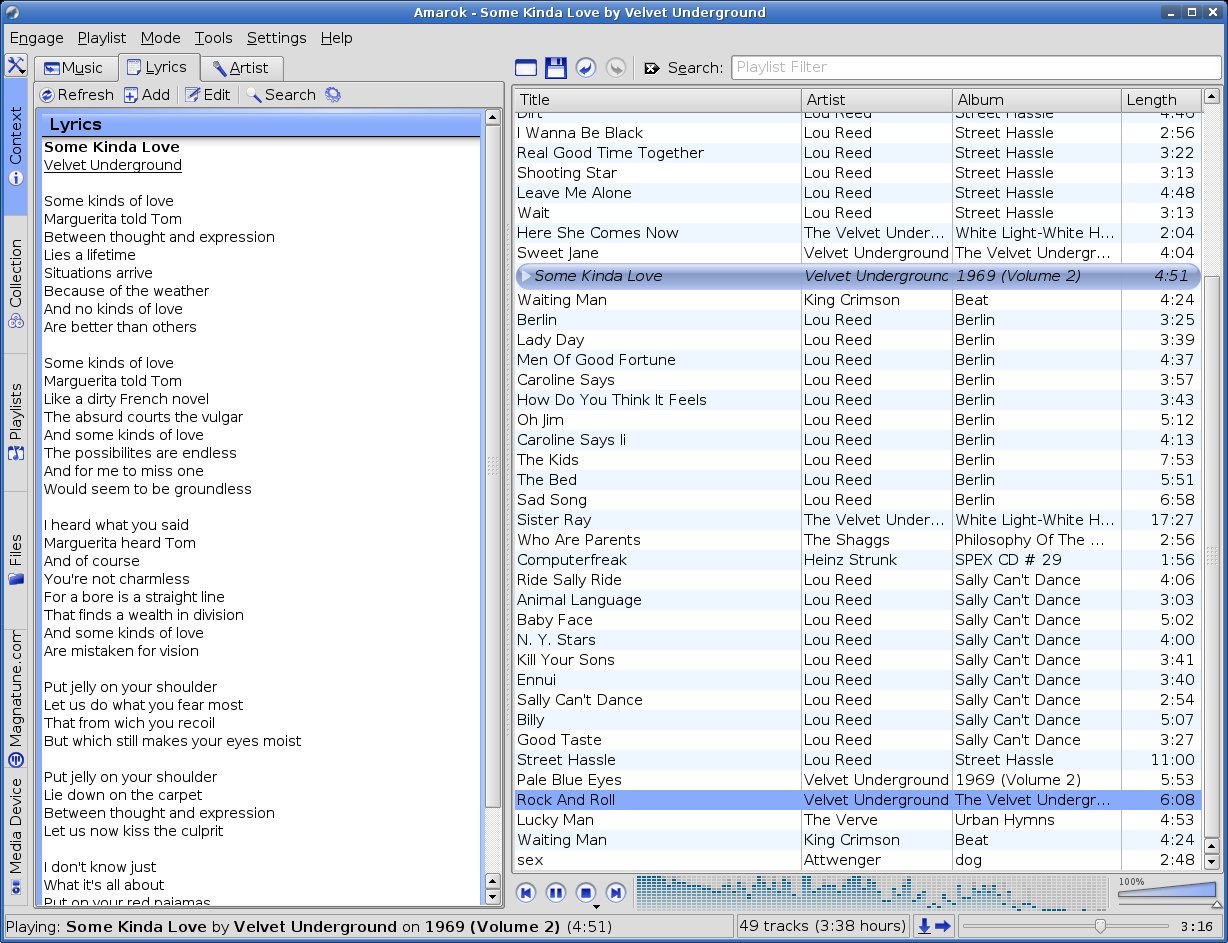1228x943 pixels.
Task: Click the Edit lyrics icon button
Action: pos(208,95)
